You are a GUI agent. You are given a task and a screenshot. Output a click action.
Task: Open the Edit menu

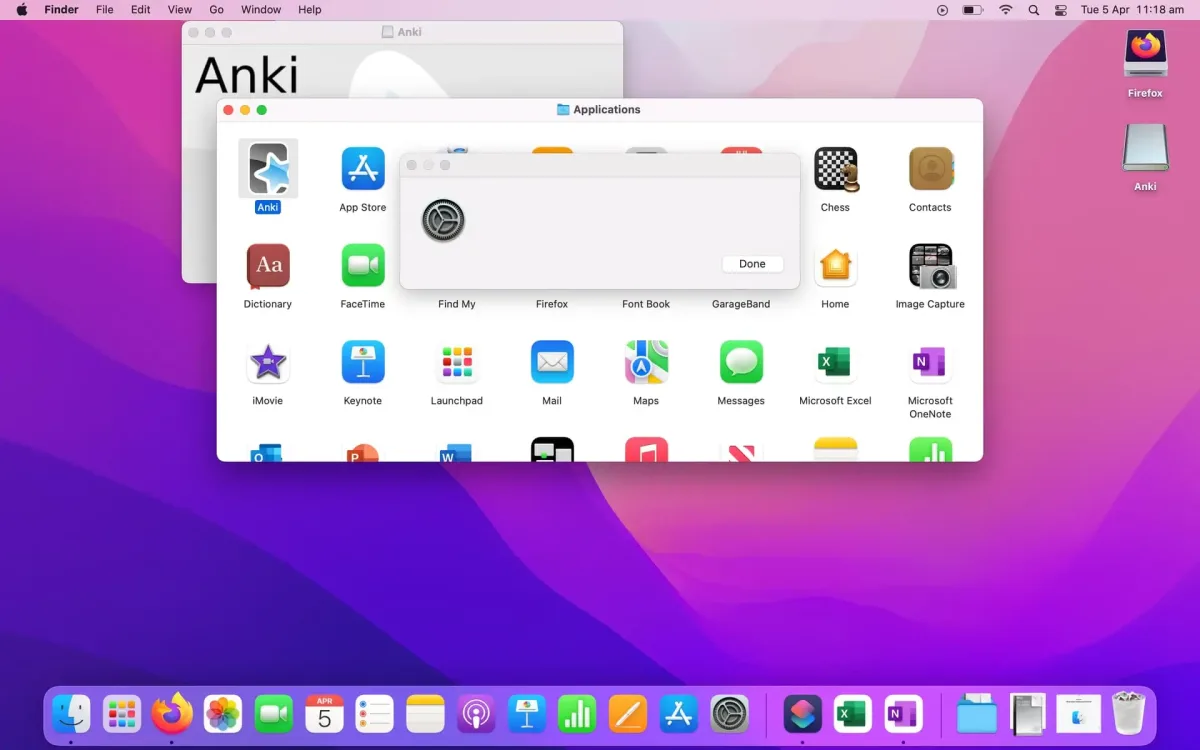pyautogui.click(x=141, y=10)
